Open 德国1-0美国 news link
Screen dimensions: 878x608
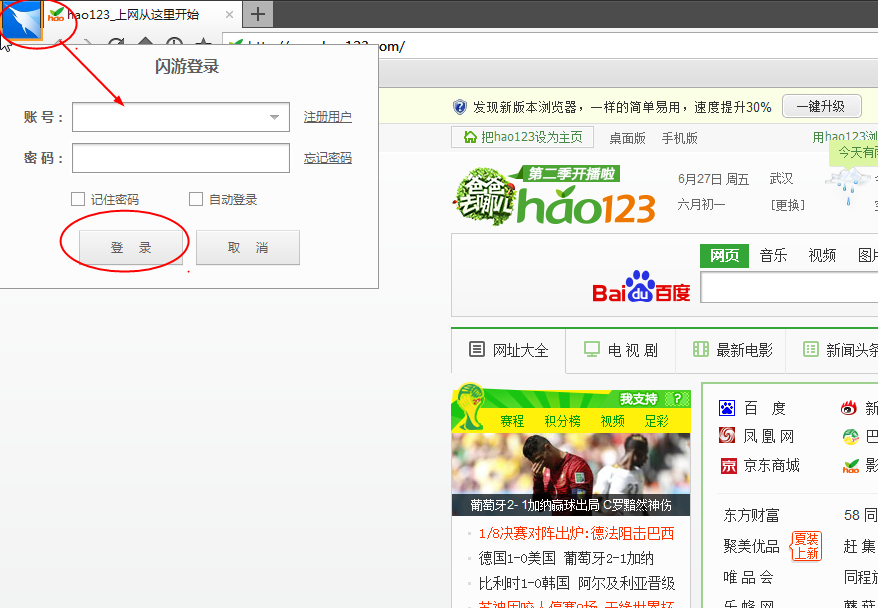click(517, 558)
